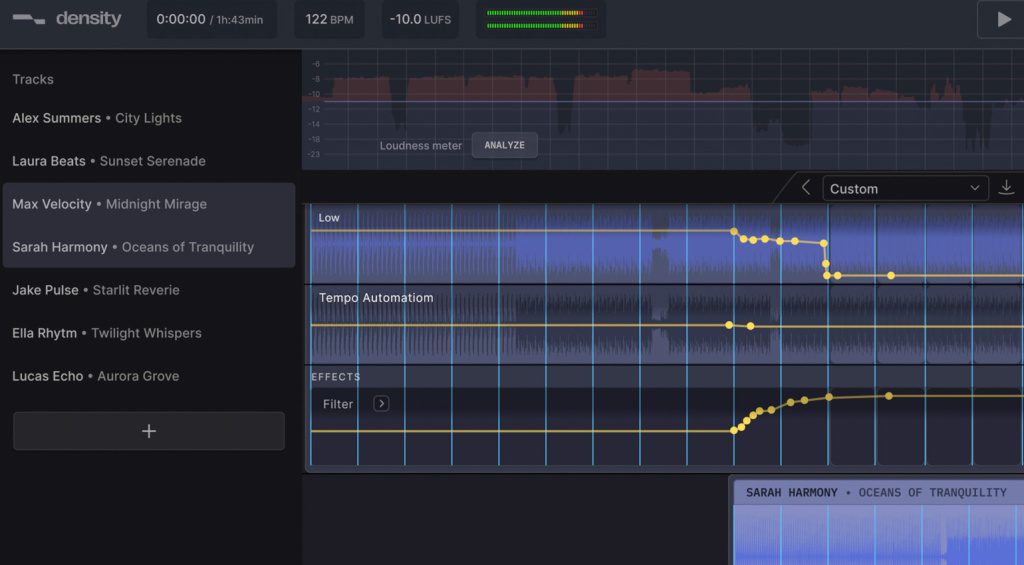Open Jake Pulse Starlit Reverie track
1024x565 pixels.
pyautogui.click(x=96, y=290)
